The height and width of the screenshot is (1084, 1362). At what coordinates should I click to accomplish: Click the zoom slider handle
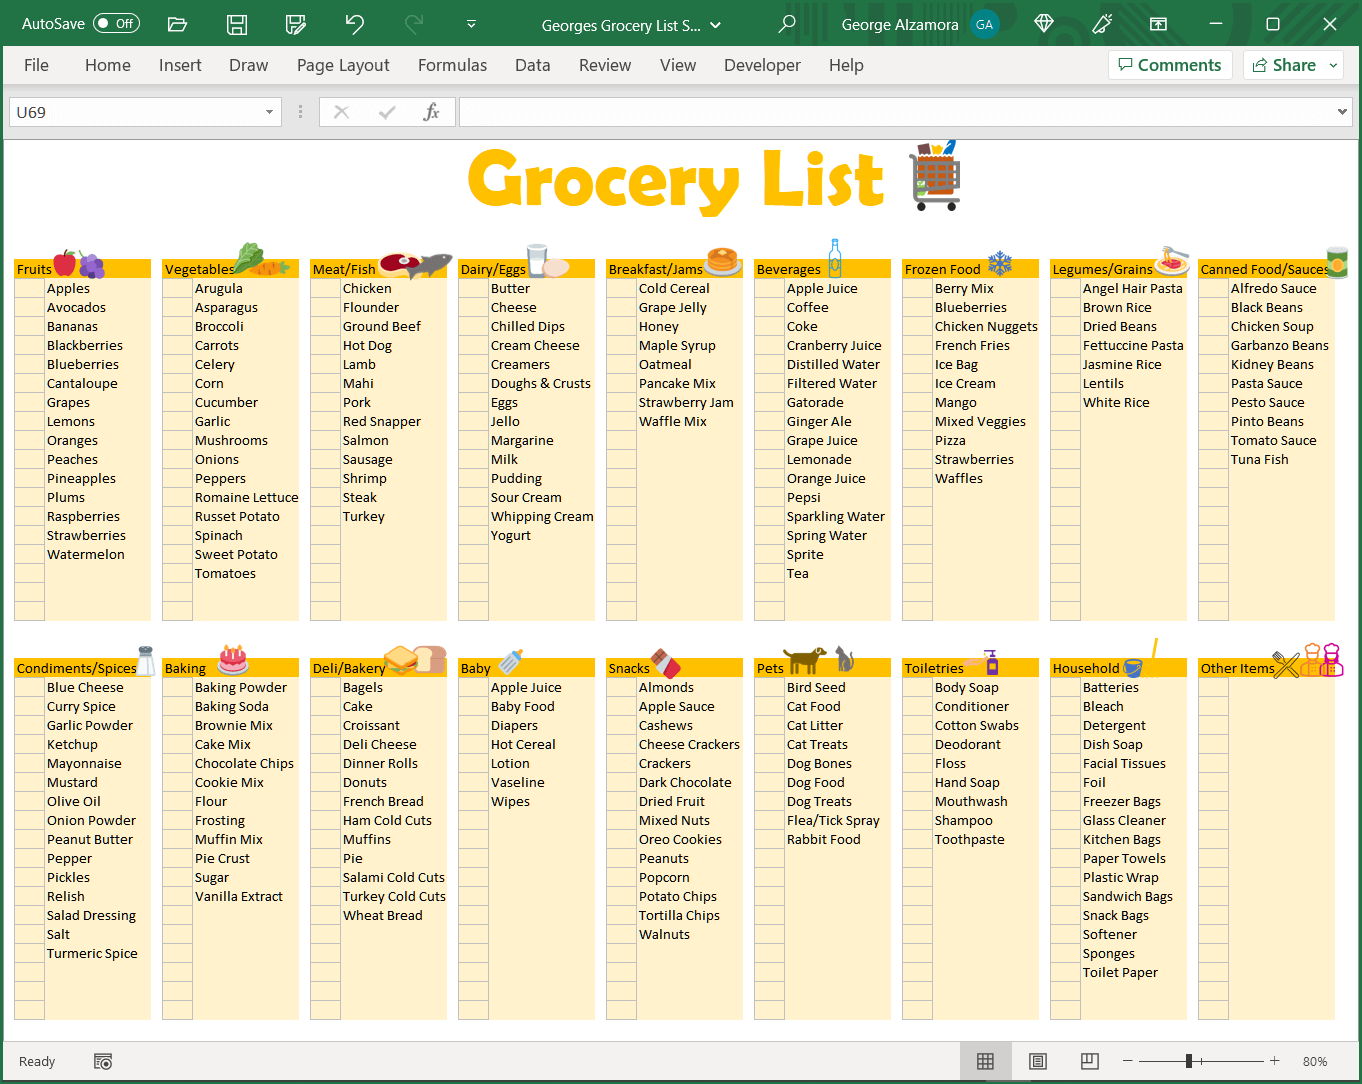1189,1061
